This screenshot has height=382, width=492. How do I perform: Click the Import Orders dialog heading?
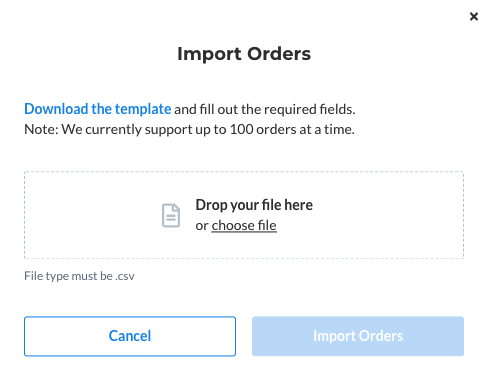244,54
